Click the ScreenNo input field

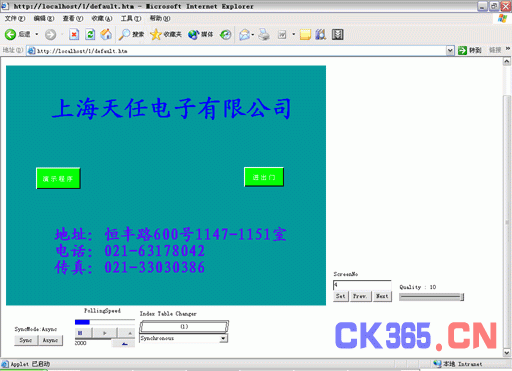[362, 285]
